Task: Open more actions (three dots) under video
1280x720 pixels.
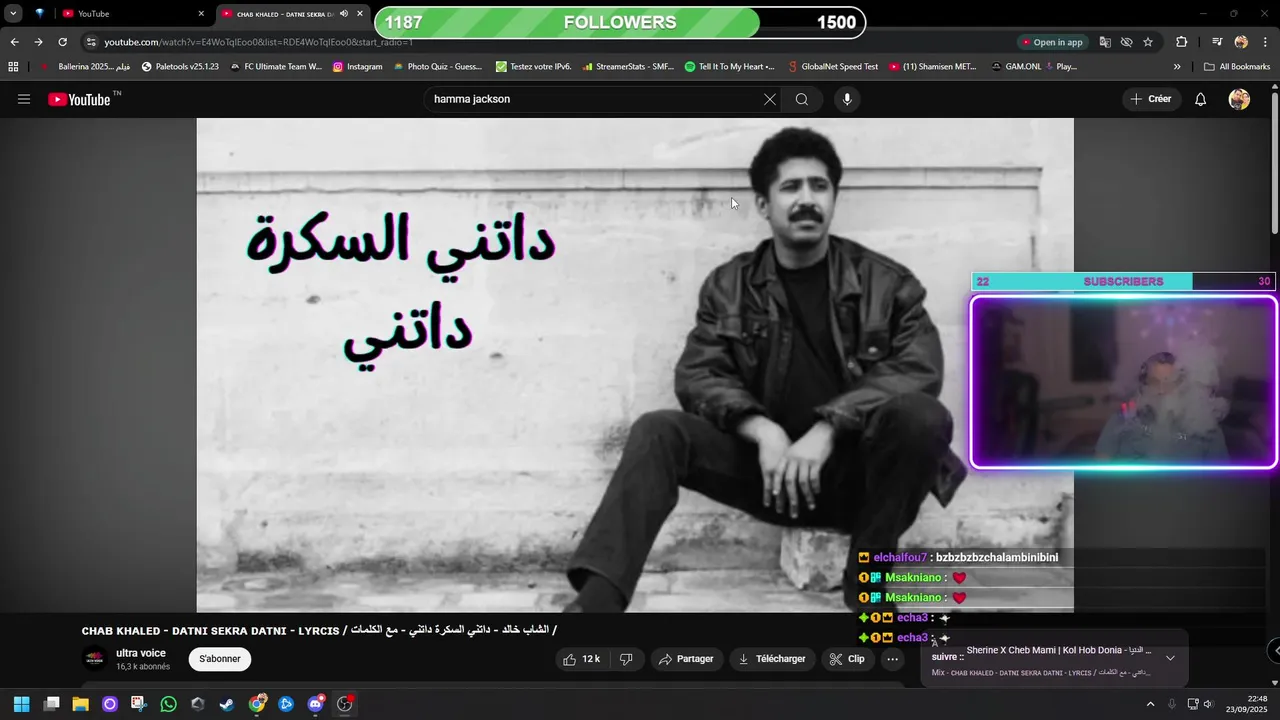Action: [x=892, y=659]
